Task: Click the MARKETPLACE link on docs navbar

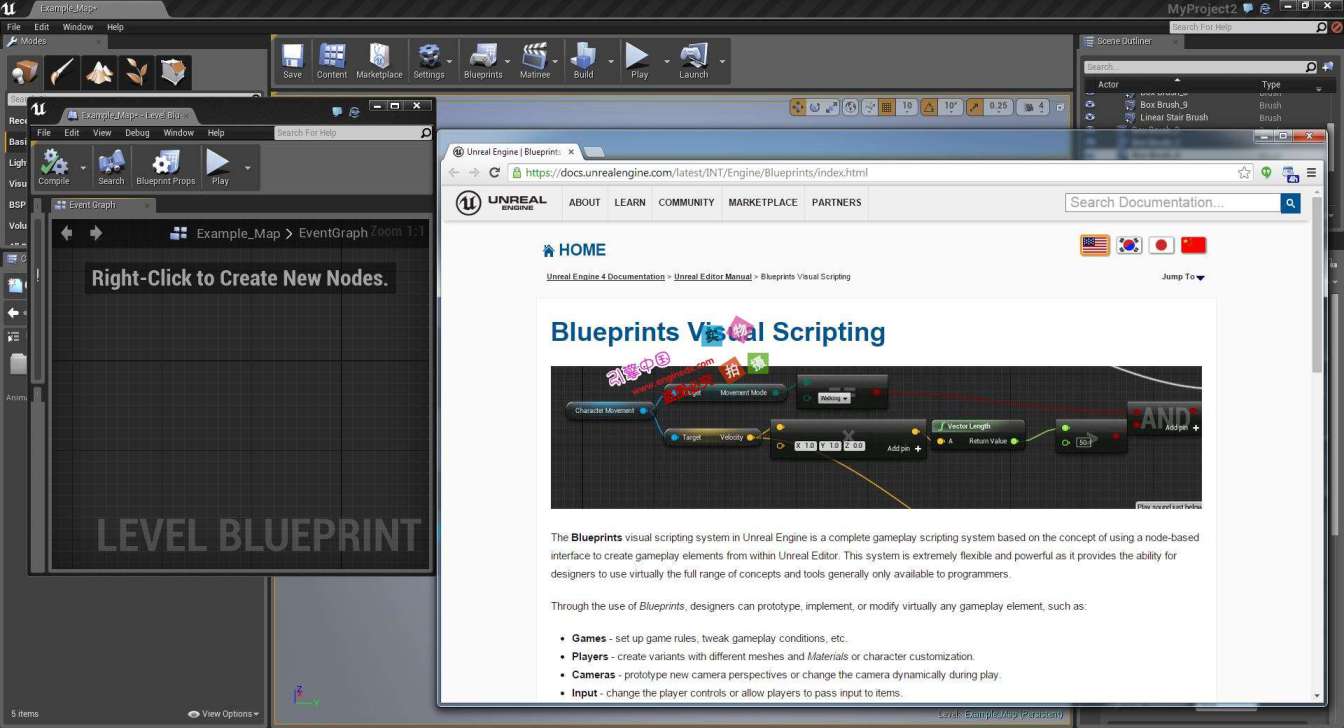Action: pyautogui.click(x=763, y=203)
